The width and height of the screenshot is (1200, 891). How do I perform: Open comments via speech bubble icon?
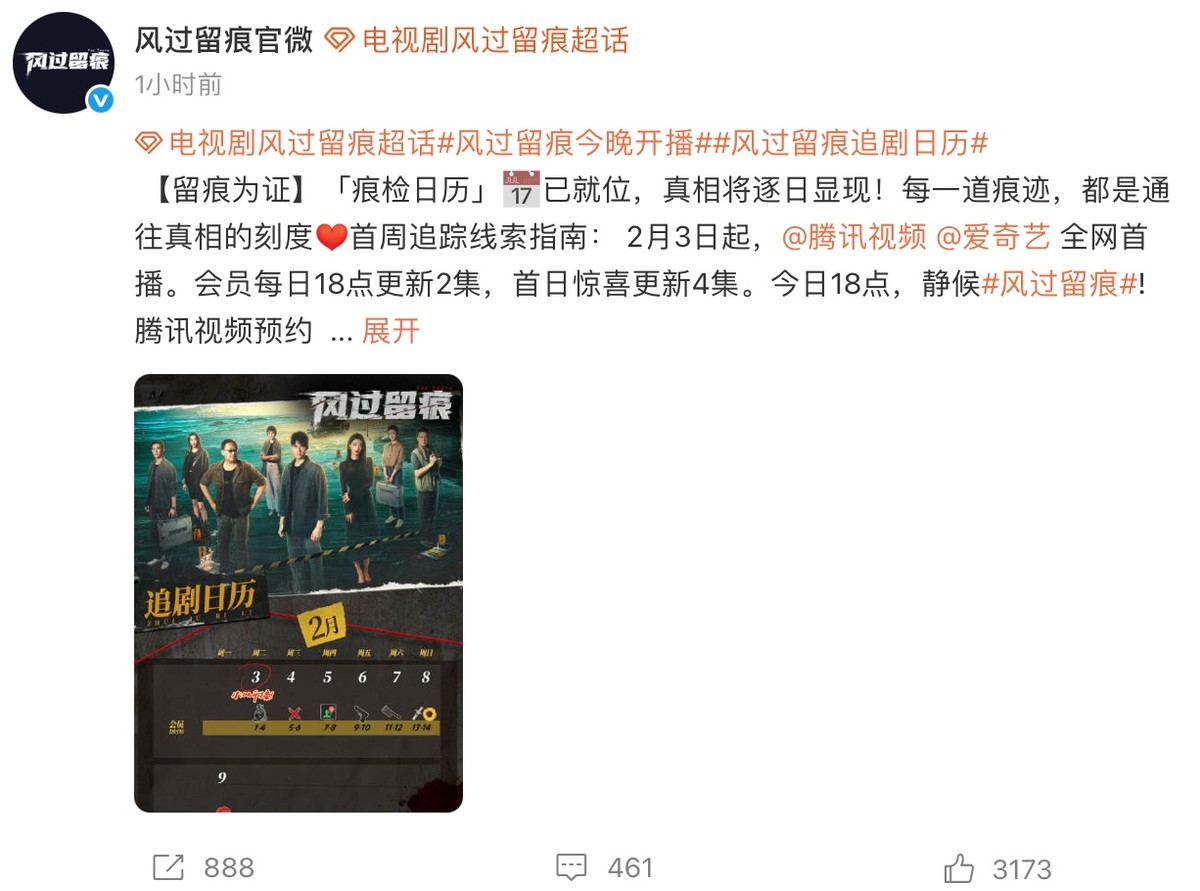(571, 867)
